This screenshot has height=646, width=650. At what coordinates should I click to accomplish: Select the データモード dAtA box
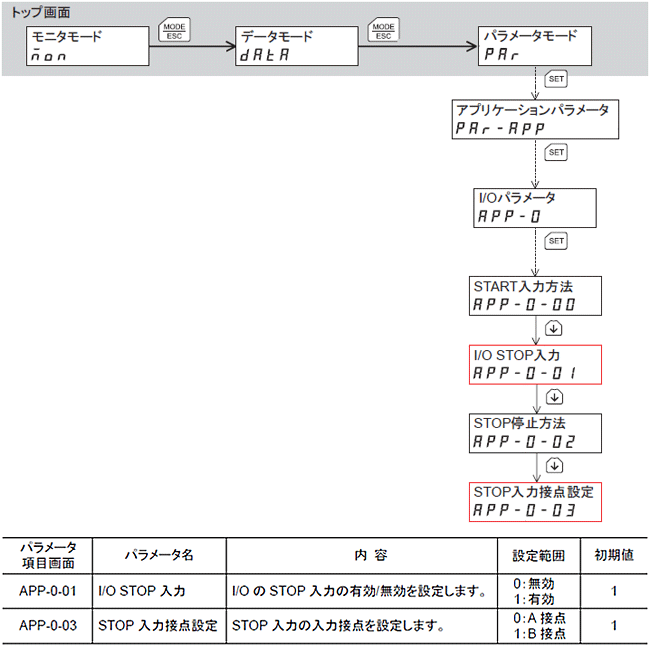pos(297,46)
